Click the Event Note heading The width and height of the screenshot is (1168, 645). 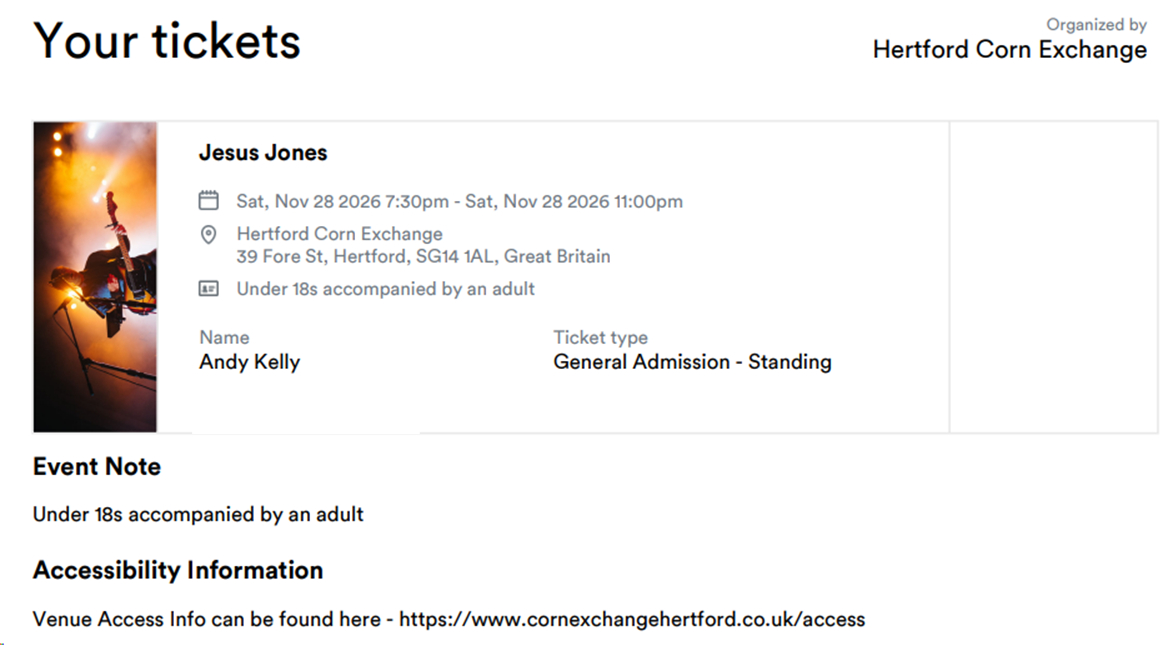(97, 467)
